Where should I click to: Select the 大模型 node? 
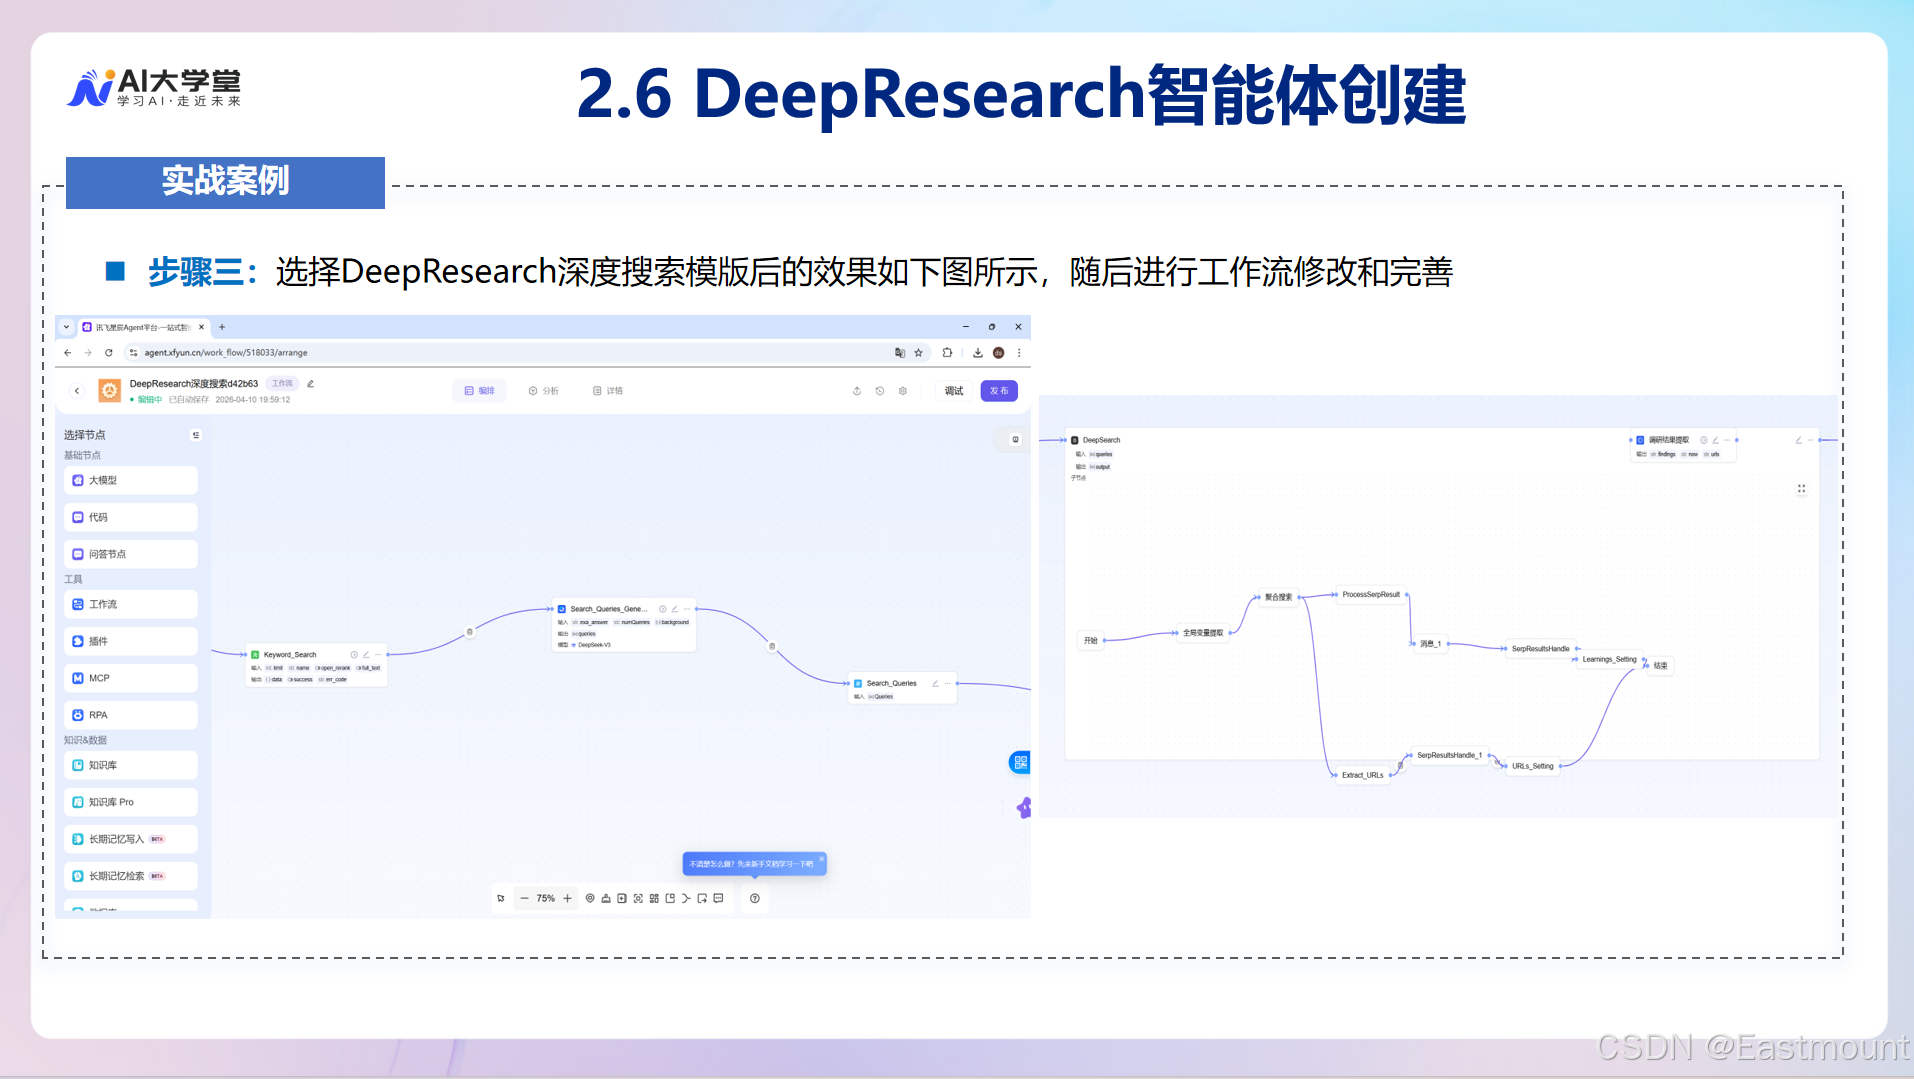(x=131, y=481)
